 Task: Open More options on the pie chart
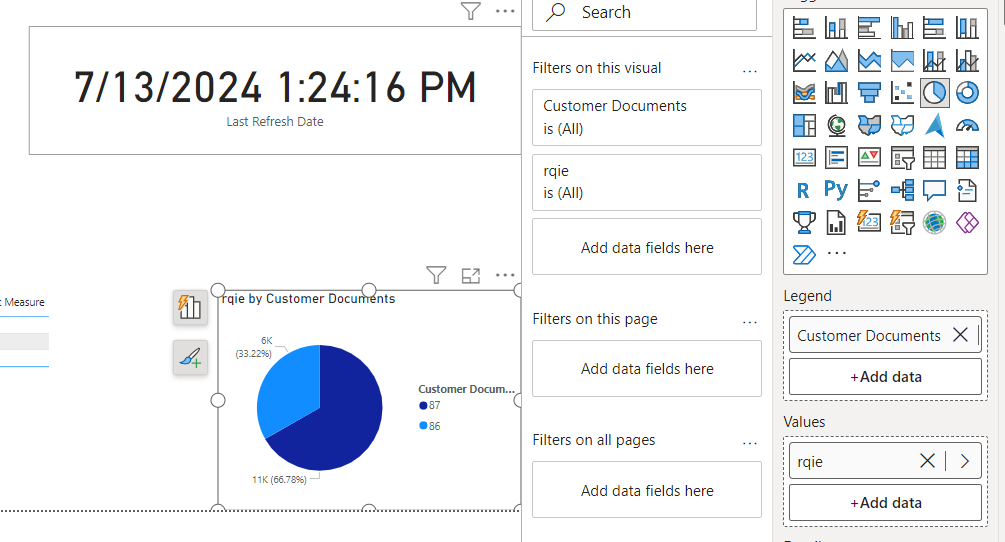(x=505, y=275)
